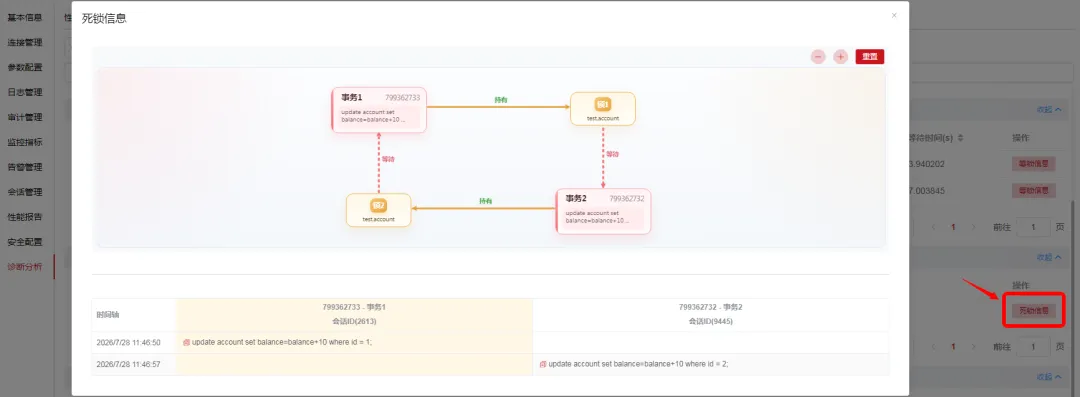This screenshot has width=1080, height=397.
Task: Click the 死锁信息 button in the 操作 column
Action: [1033, 311]
